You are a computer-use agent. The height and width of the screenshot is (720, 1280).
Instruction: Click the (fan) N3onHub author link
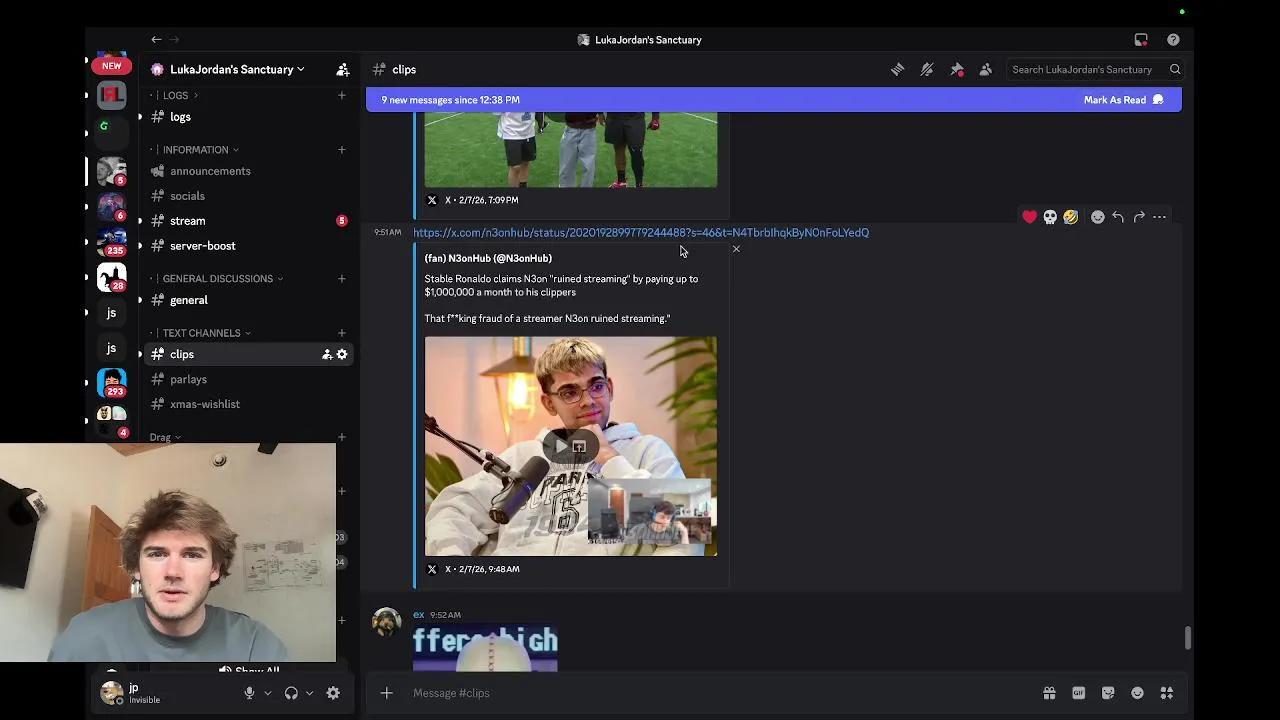pyautogui.click(x=488, y=258)
